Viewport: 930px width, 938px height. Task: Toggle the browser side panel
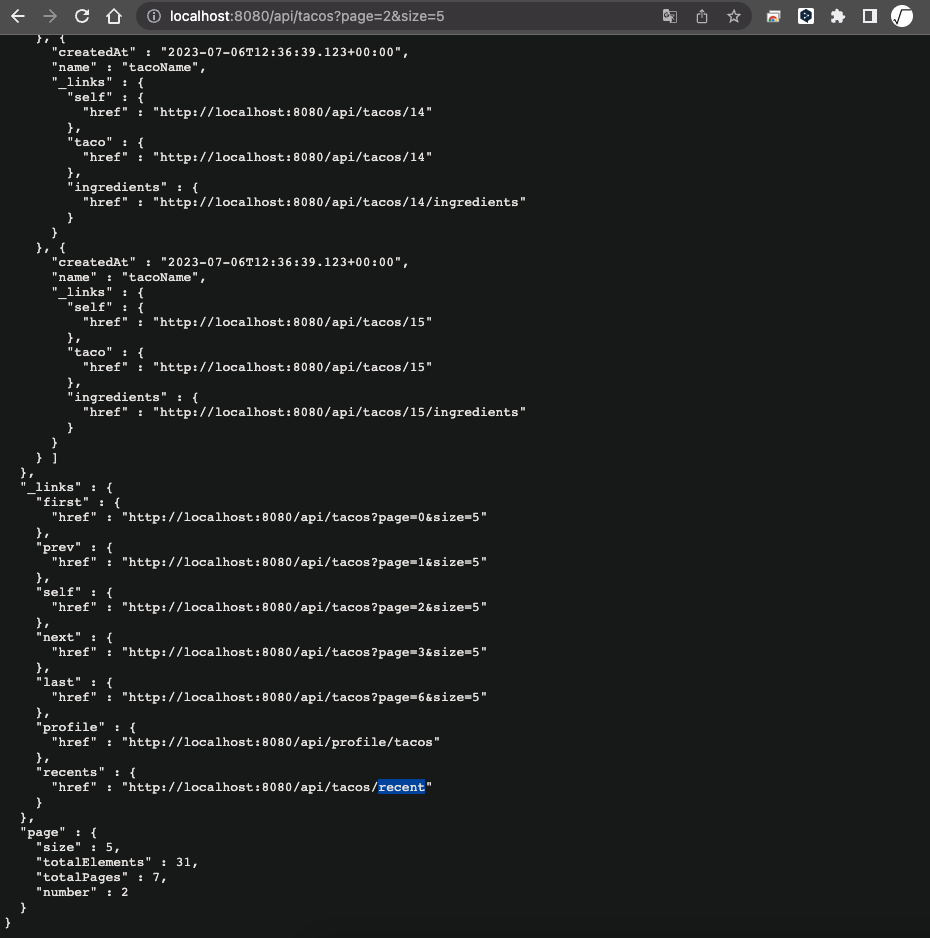coord(870,16)
